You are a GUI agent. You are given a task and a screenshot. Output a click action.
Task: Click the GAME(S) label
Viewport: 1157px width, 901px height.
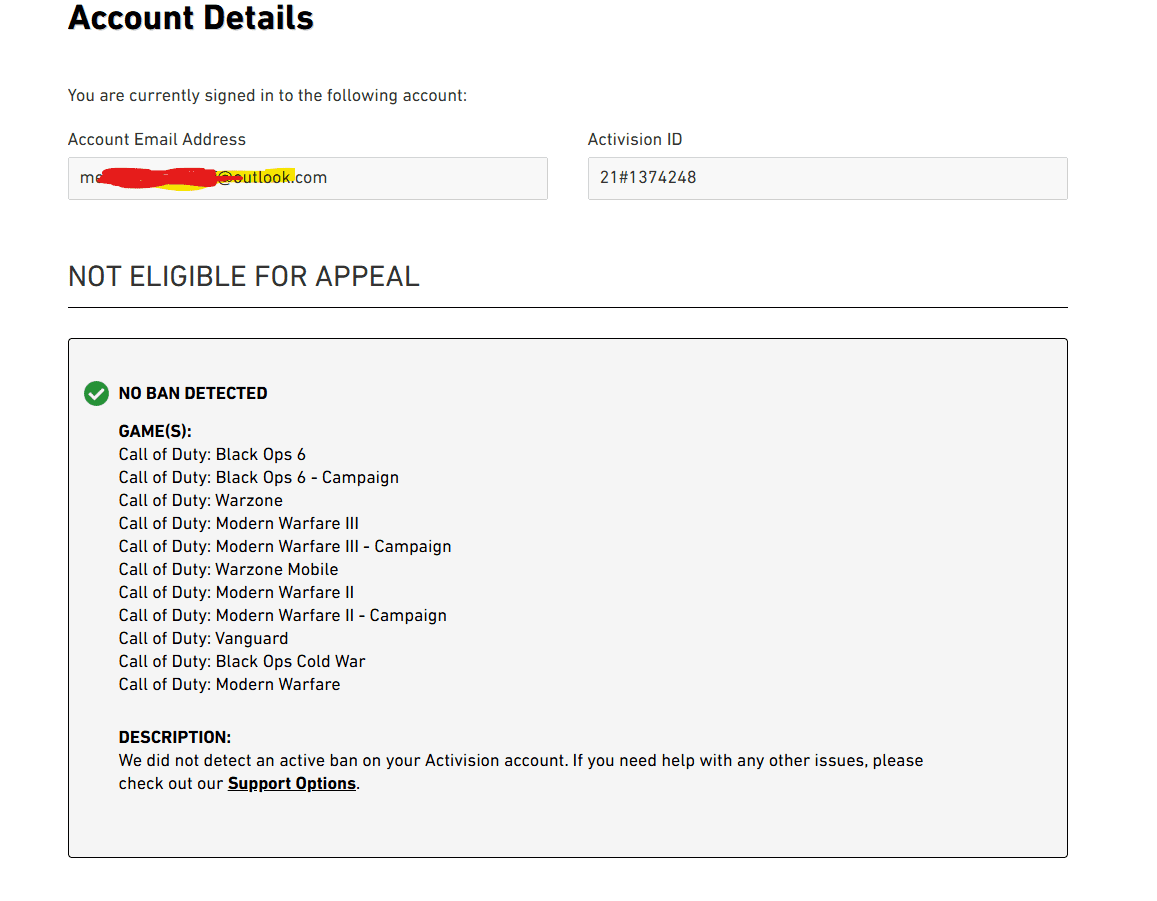point(155,431)
